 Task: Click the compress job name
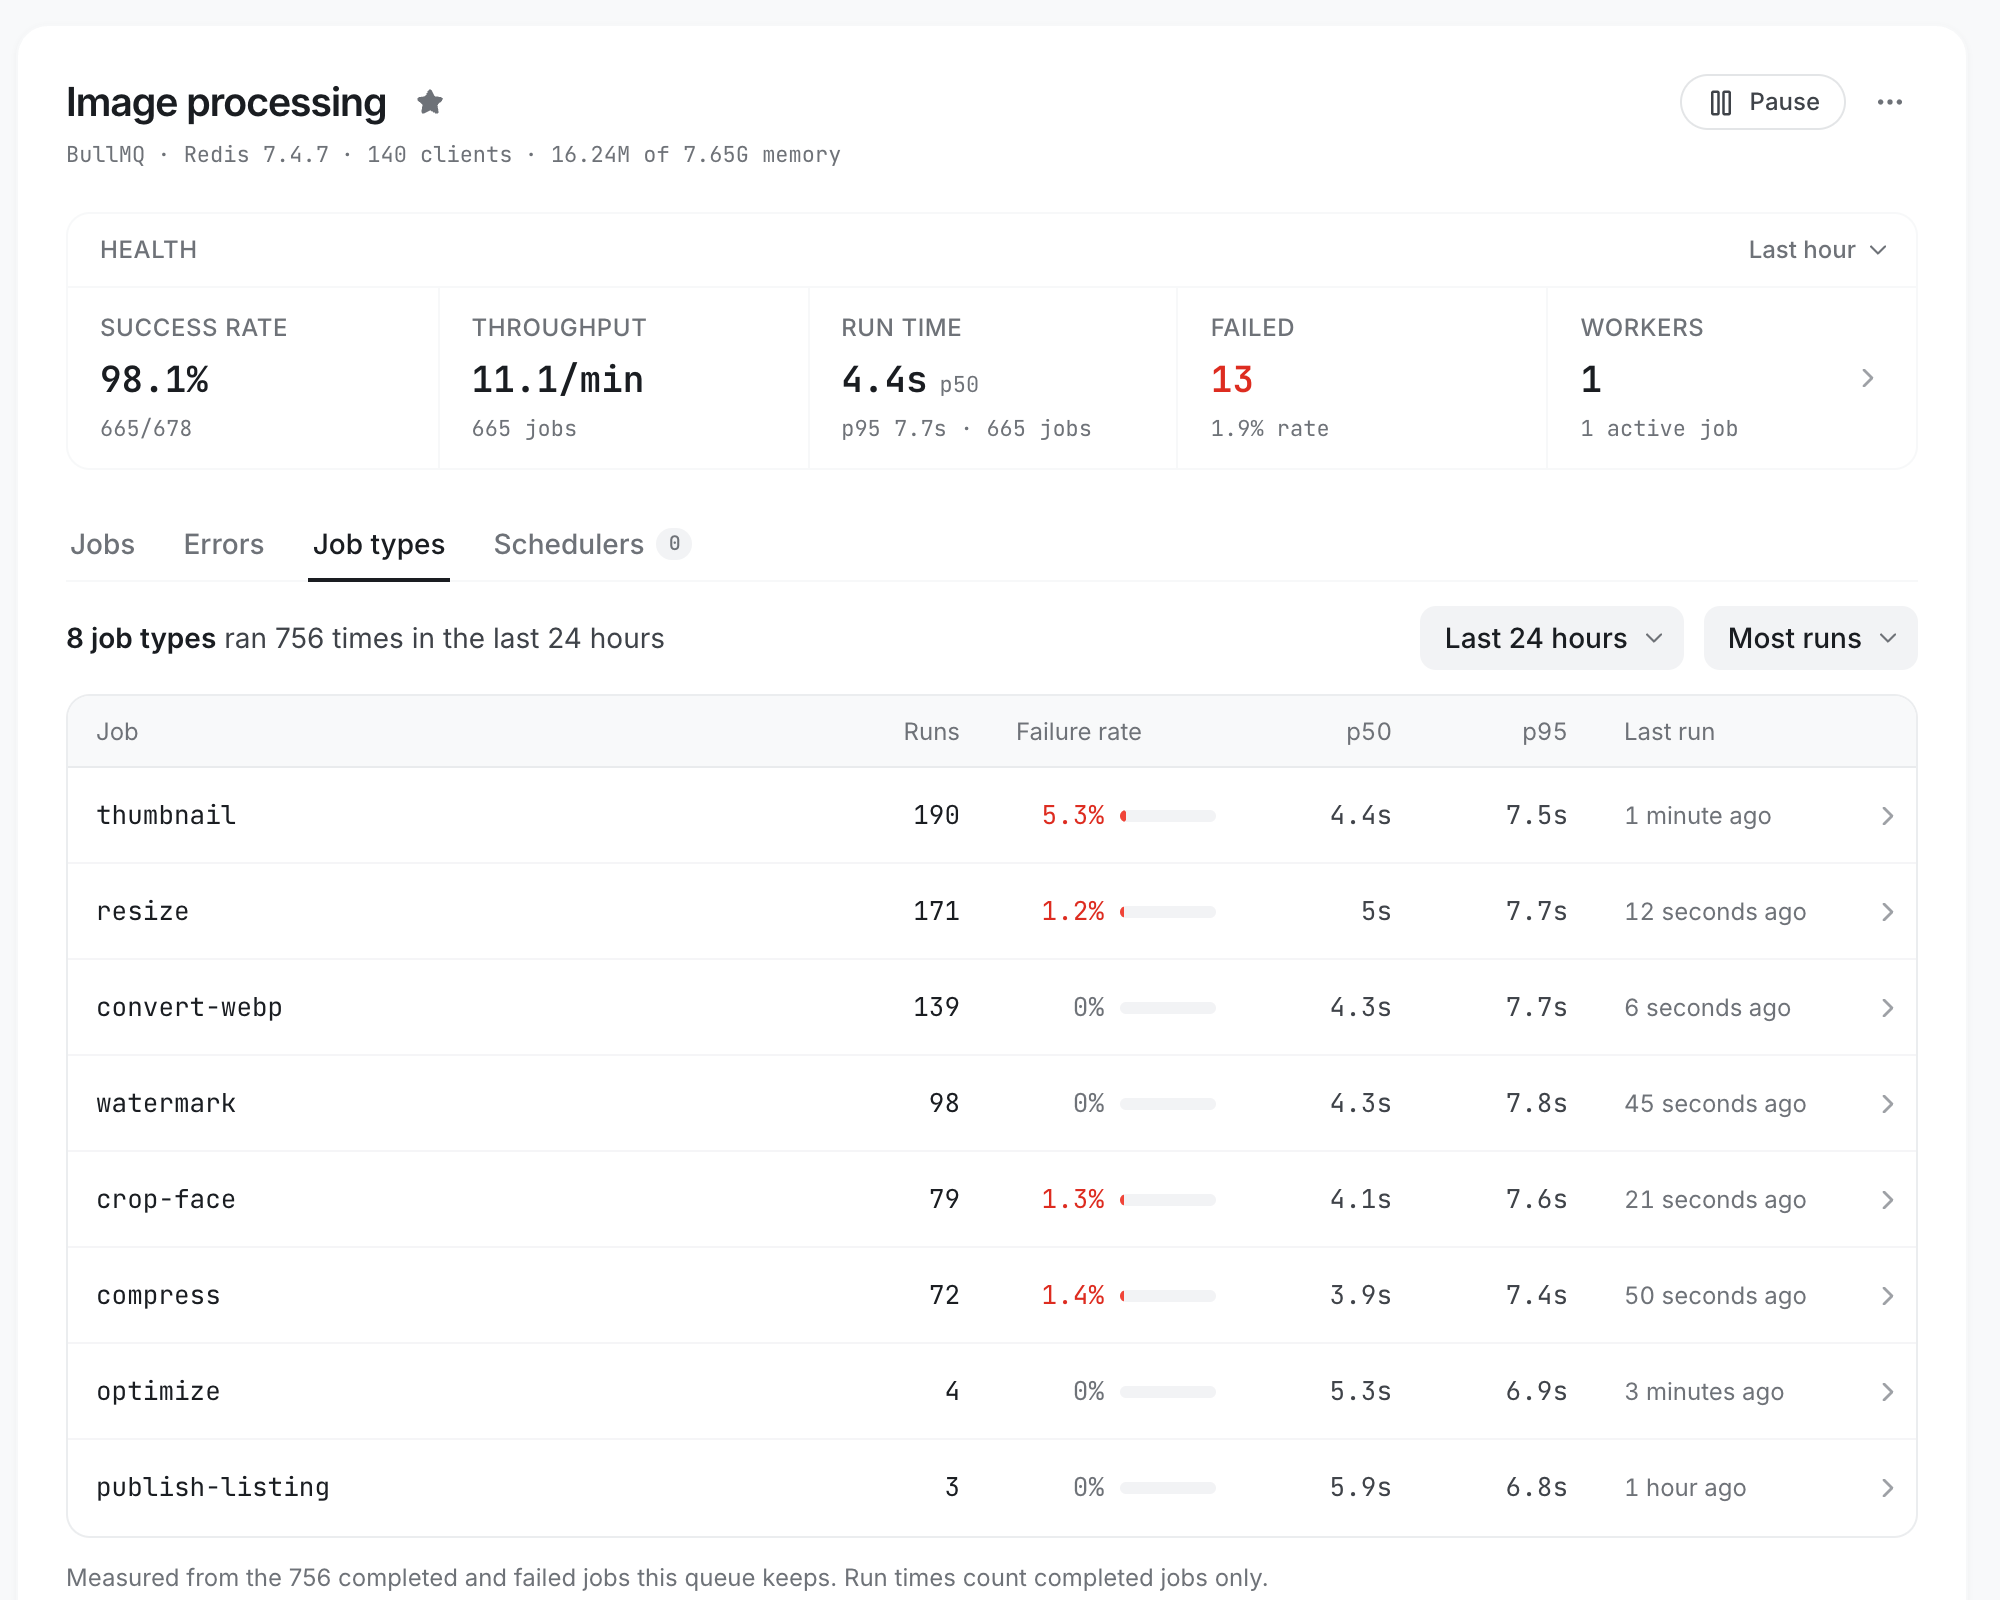[x=158, y=1295]
